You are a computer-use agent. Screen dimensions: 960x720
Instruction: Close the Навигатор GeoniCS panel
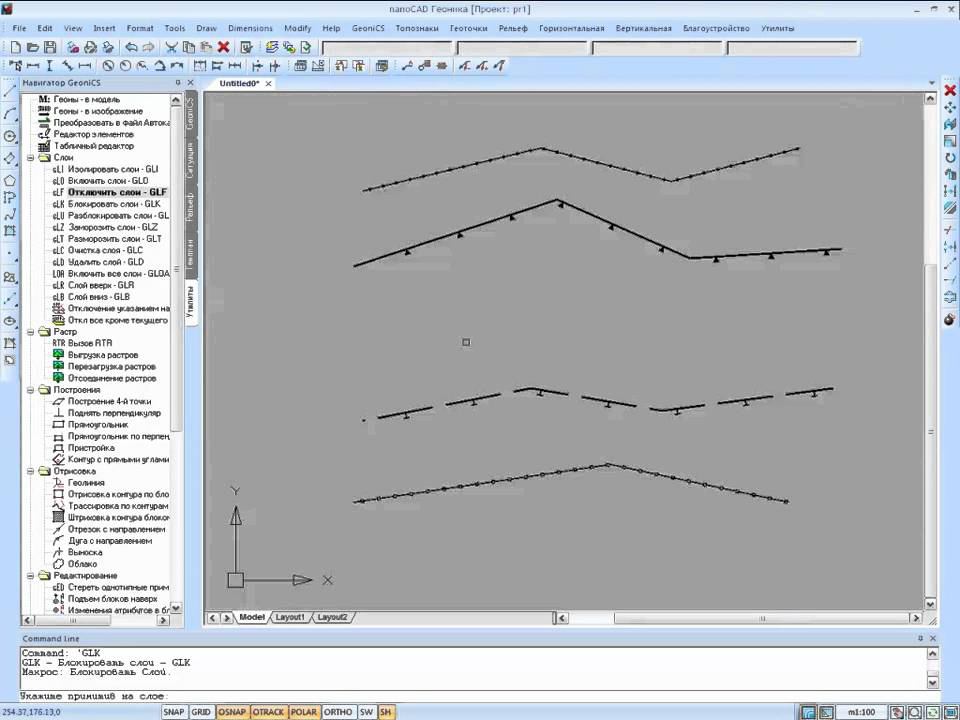click(x=190, y=83)
